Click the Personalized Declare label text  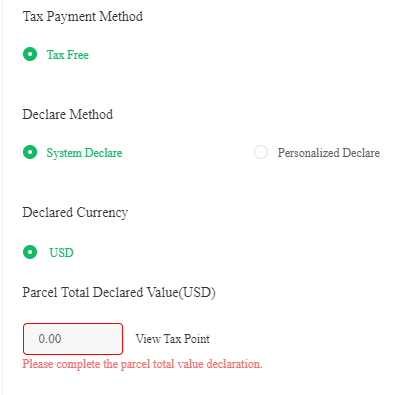click(329, 153)
